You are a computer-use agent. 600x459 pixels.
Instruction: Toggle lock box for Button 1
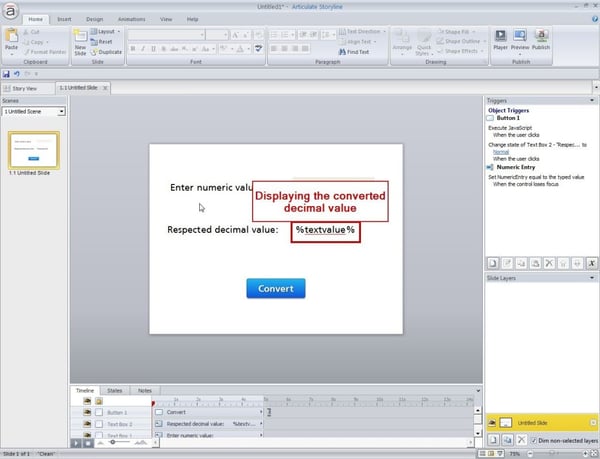click(x=99, y=412)
